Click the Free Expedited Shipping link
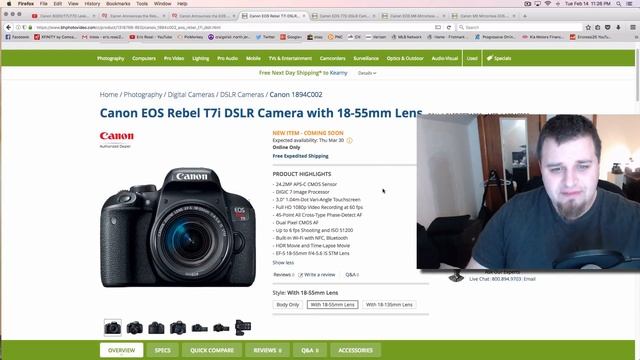This screenshot has height=360, width=640. [300, 156]
